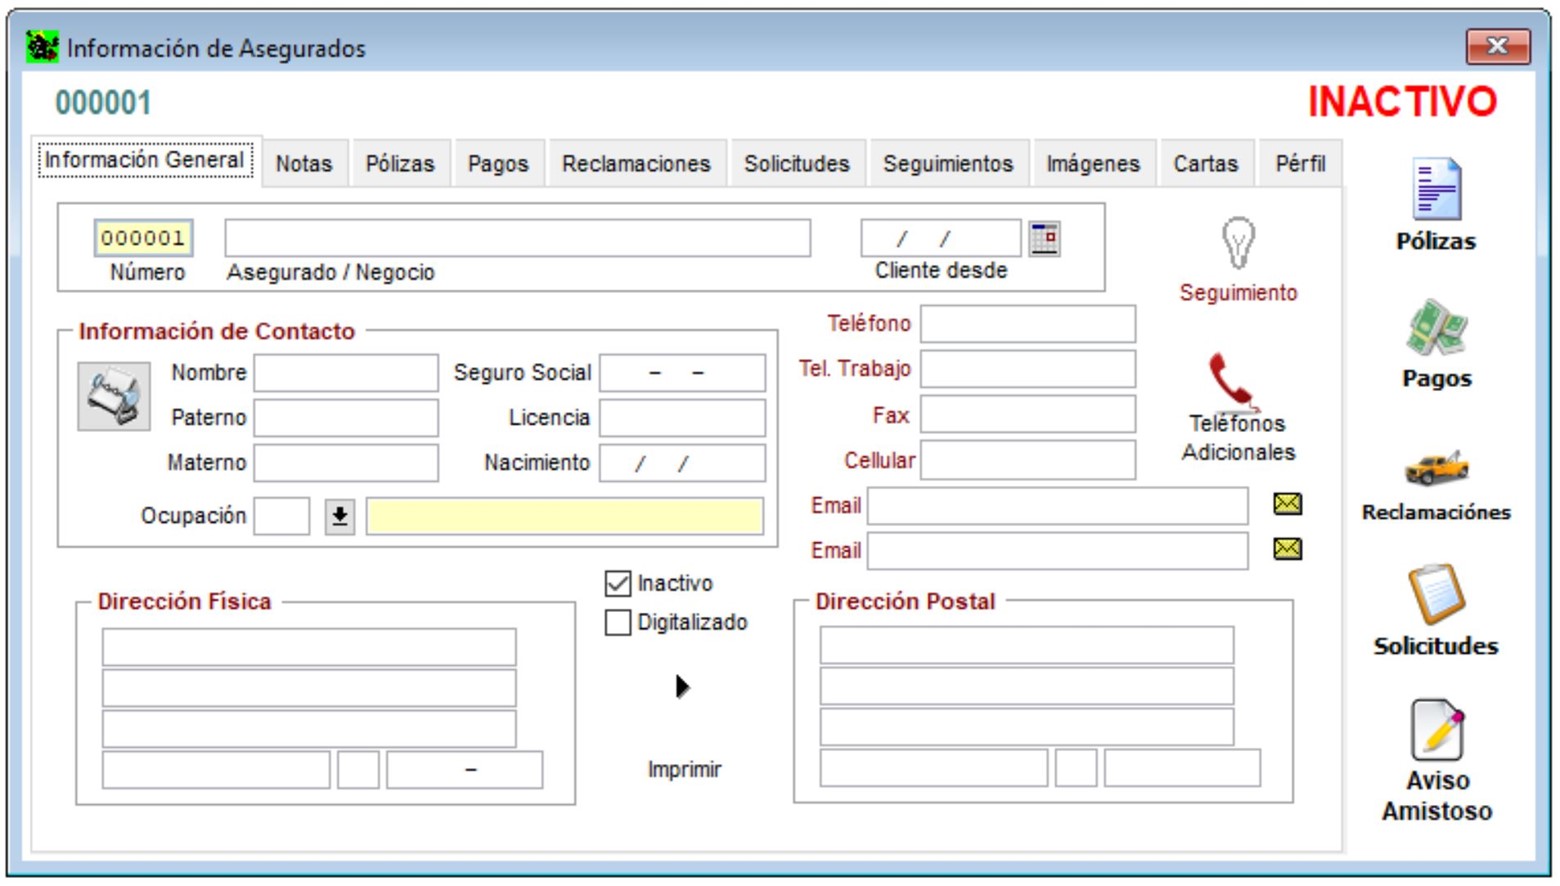Click the yellow Ocupación description field
This screenshot has height=886, width=1560.
565,516
